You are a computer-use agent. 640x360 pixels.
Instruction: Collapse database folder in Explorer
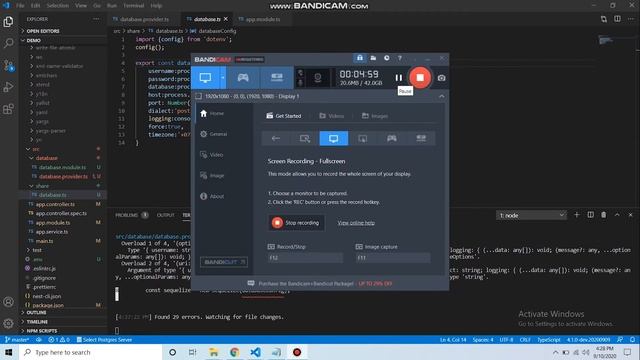point(63,158)
